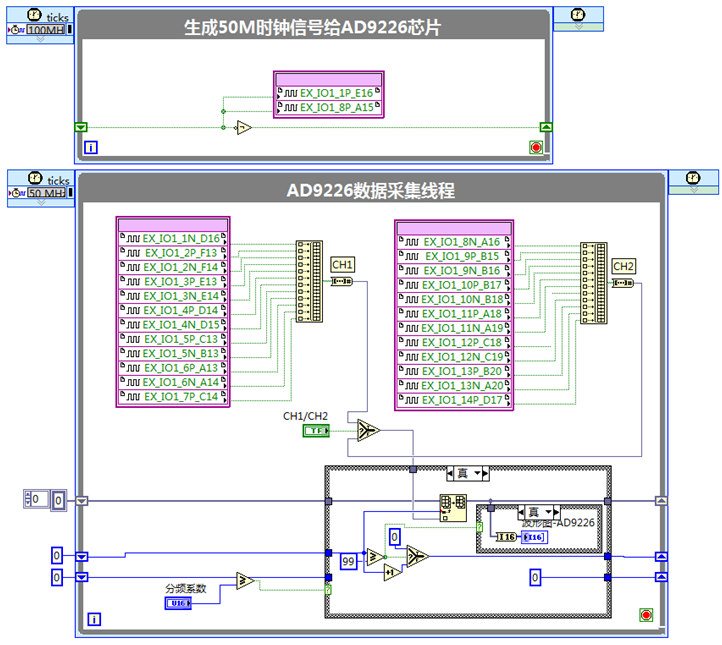Click the left shift register of the 50M clock loop
This screenshot has height=645, width=722.
(81, 127)
